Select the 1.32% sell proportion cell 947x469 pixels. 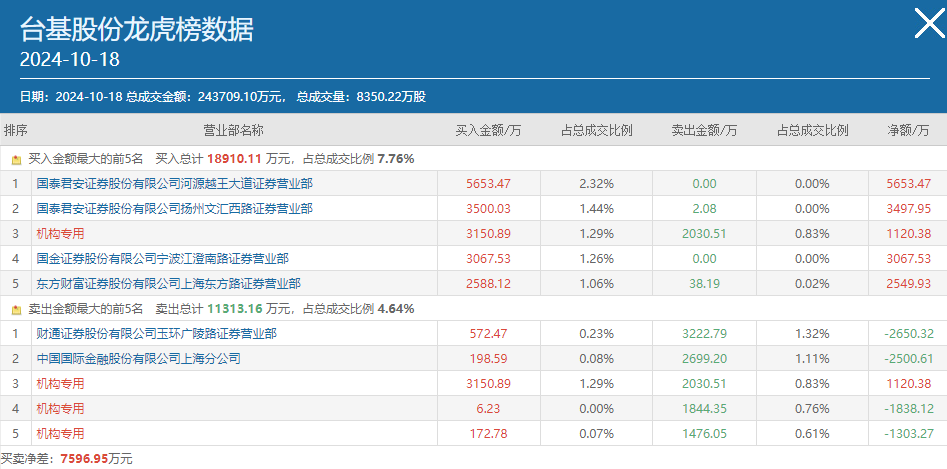pos(812,333)
